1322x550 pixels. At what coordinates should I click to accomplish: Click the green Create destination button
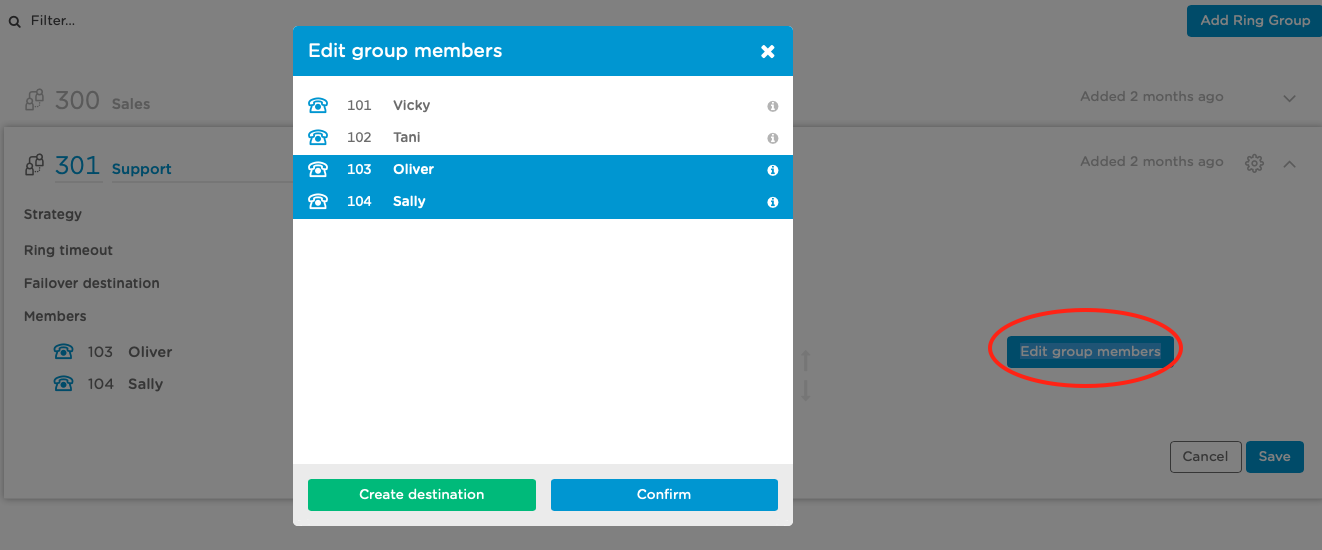pyautogui.click(x=422, y=495)
